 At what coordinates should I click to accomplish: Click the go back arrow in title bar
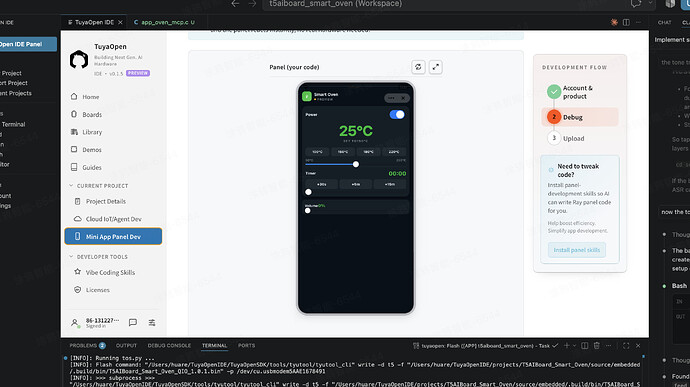click(235, 4)
